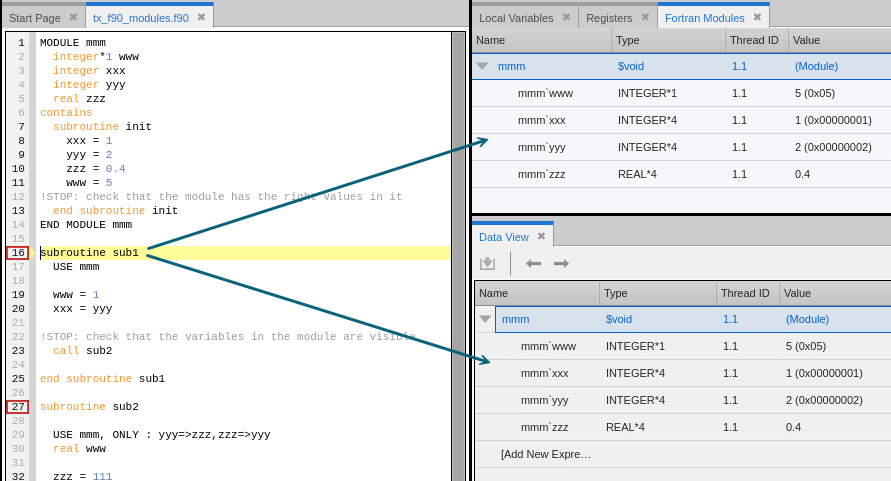The height and width of the screenshot is (481, 891).
Task: Close the tx_f90_modules.f90 editor tab
Action: (x=201, y=17)
